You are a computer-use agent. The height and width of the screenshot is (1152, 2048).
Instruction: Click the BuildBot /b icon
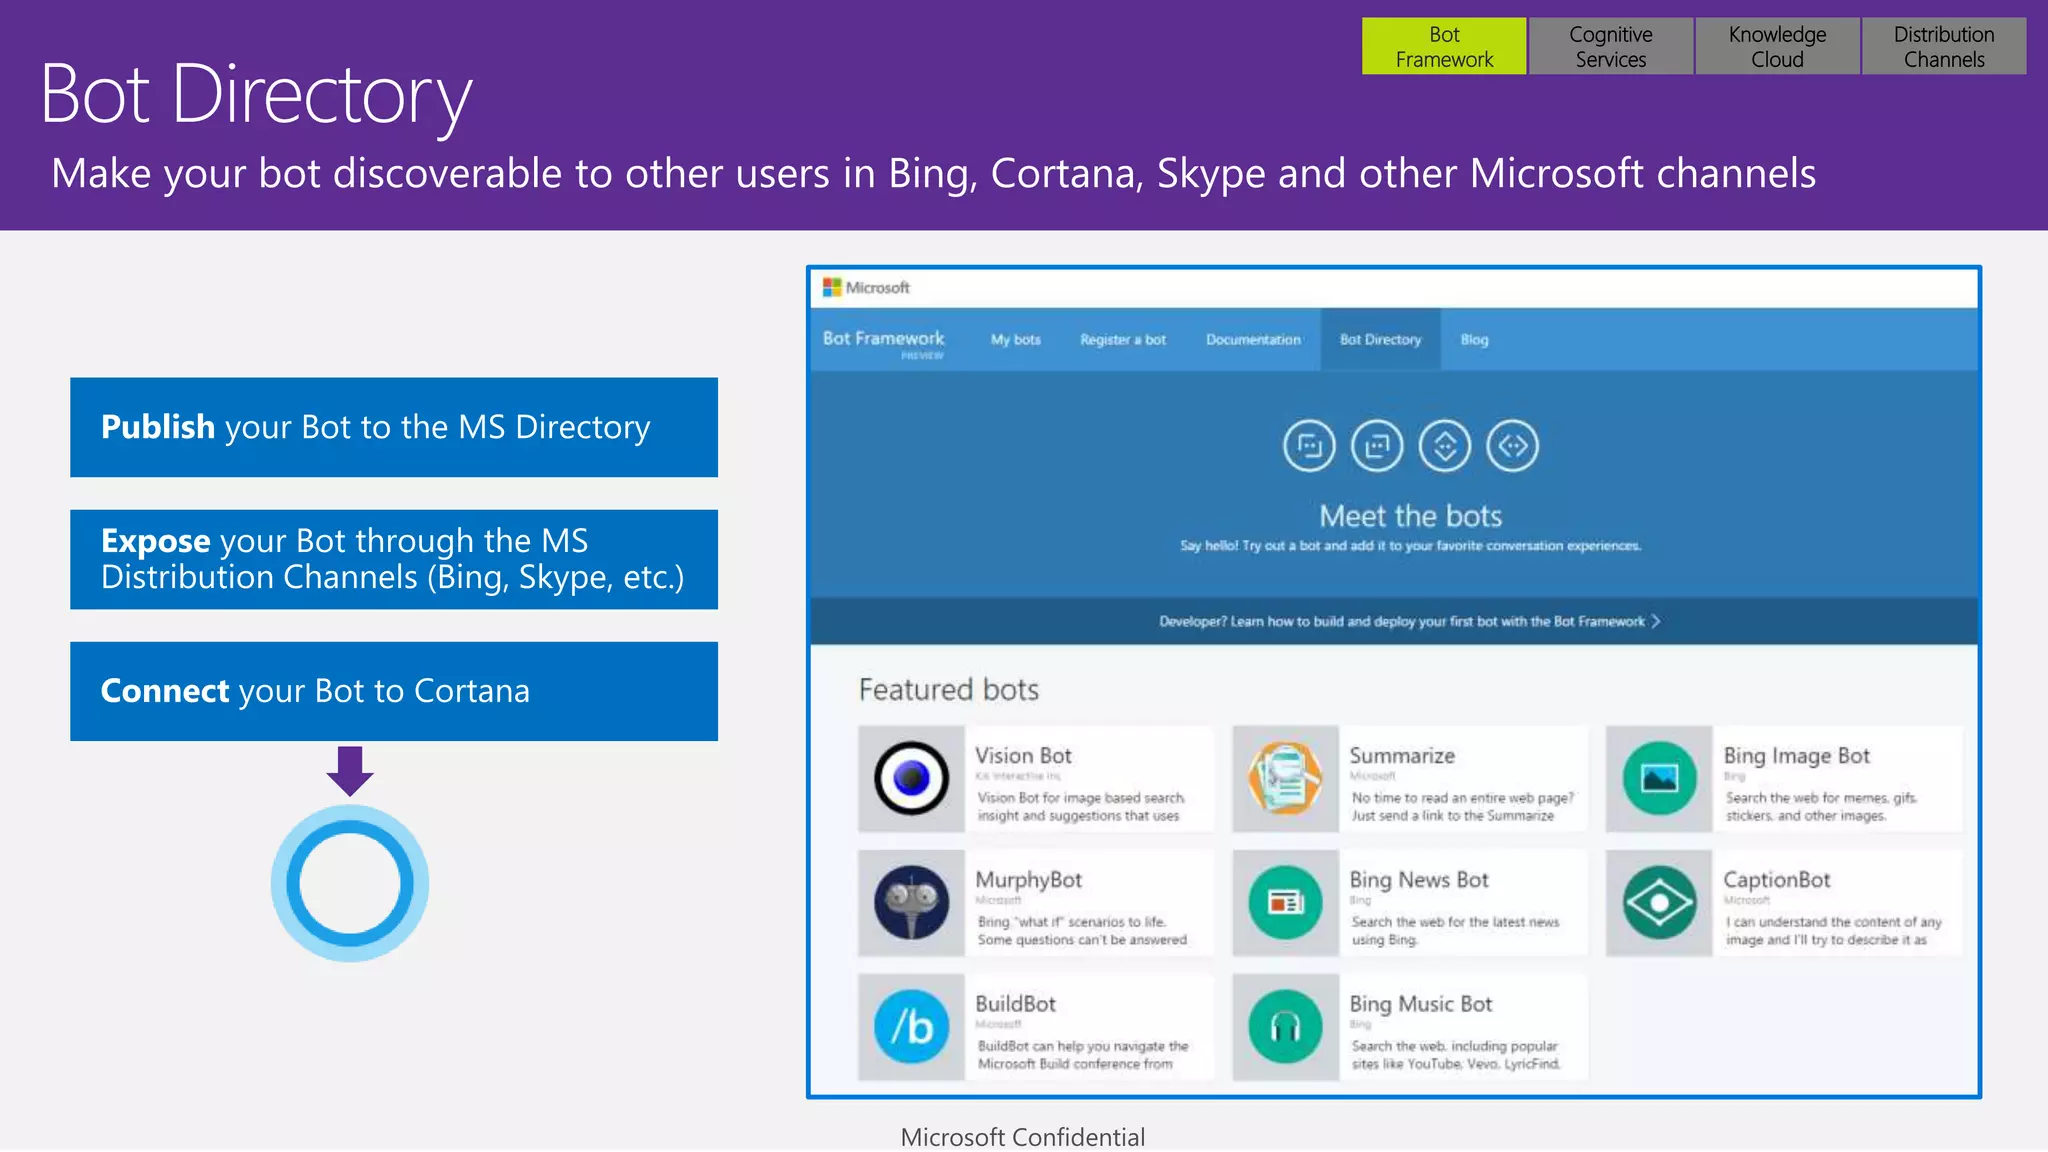pos(911,1027)
